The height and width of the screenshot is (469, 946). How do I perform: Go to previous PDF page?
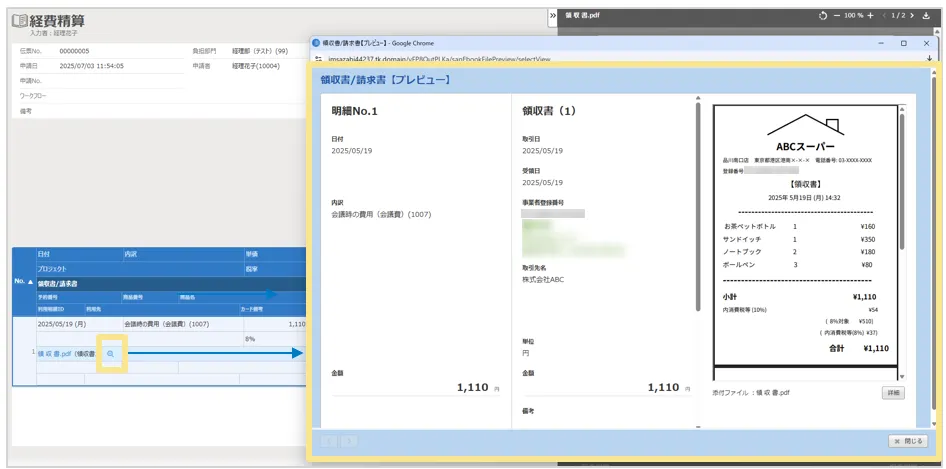coord(885,15)
